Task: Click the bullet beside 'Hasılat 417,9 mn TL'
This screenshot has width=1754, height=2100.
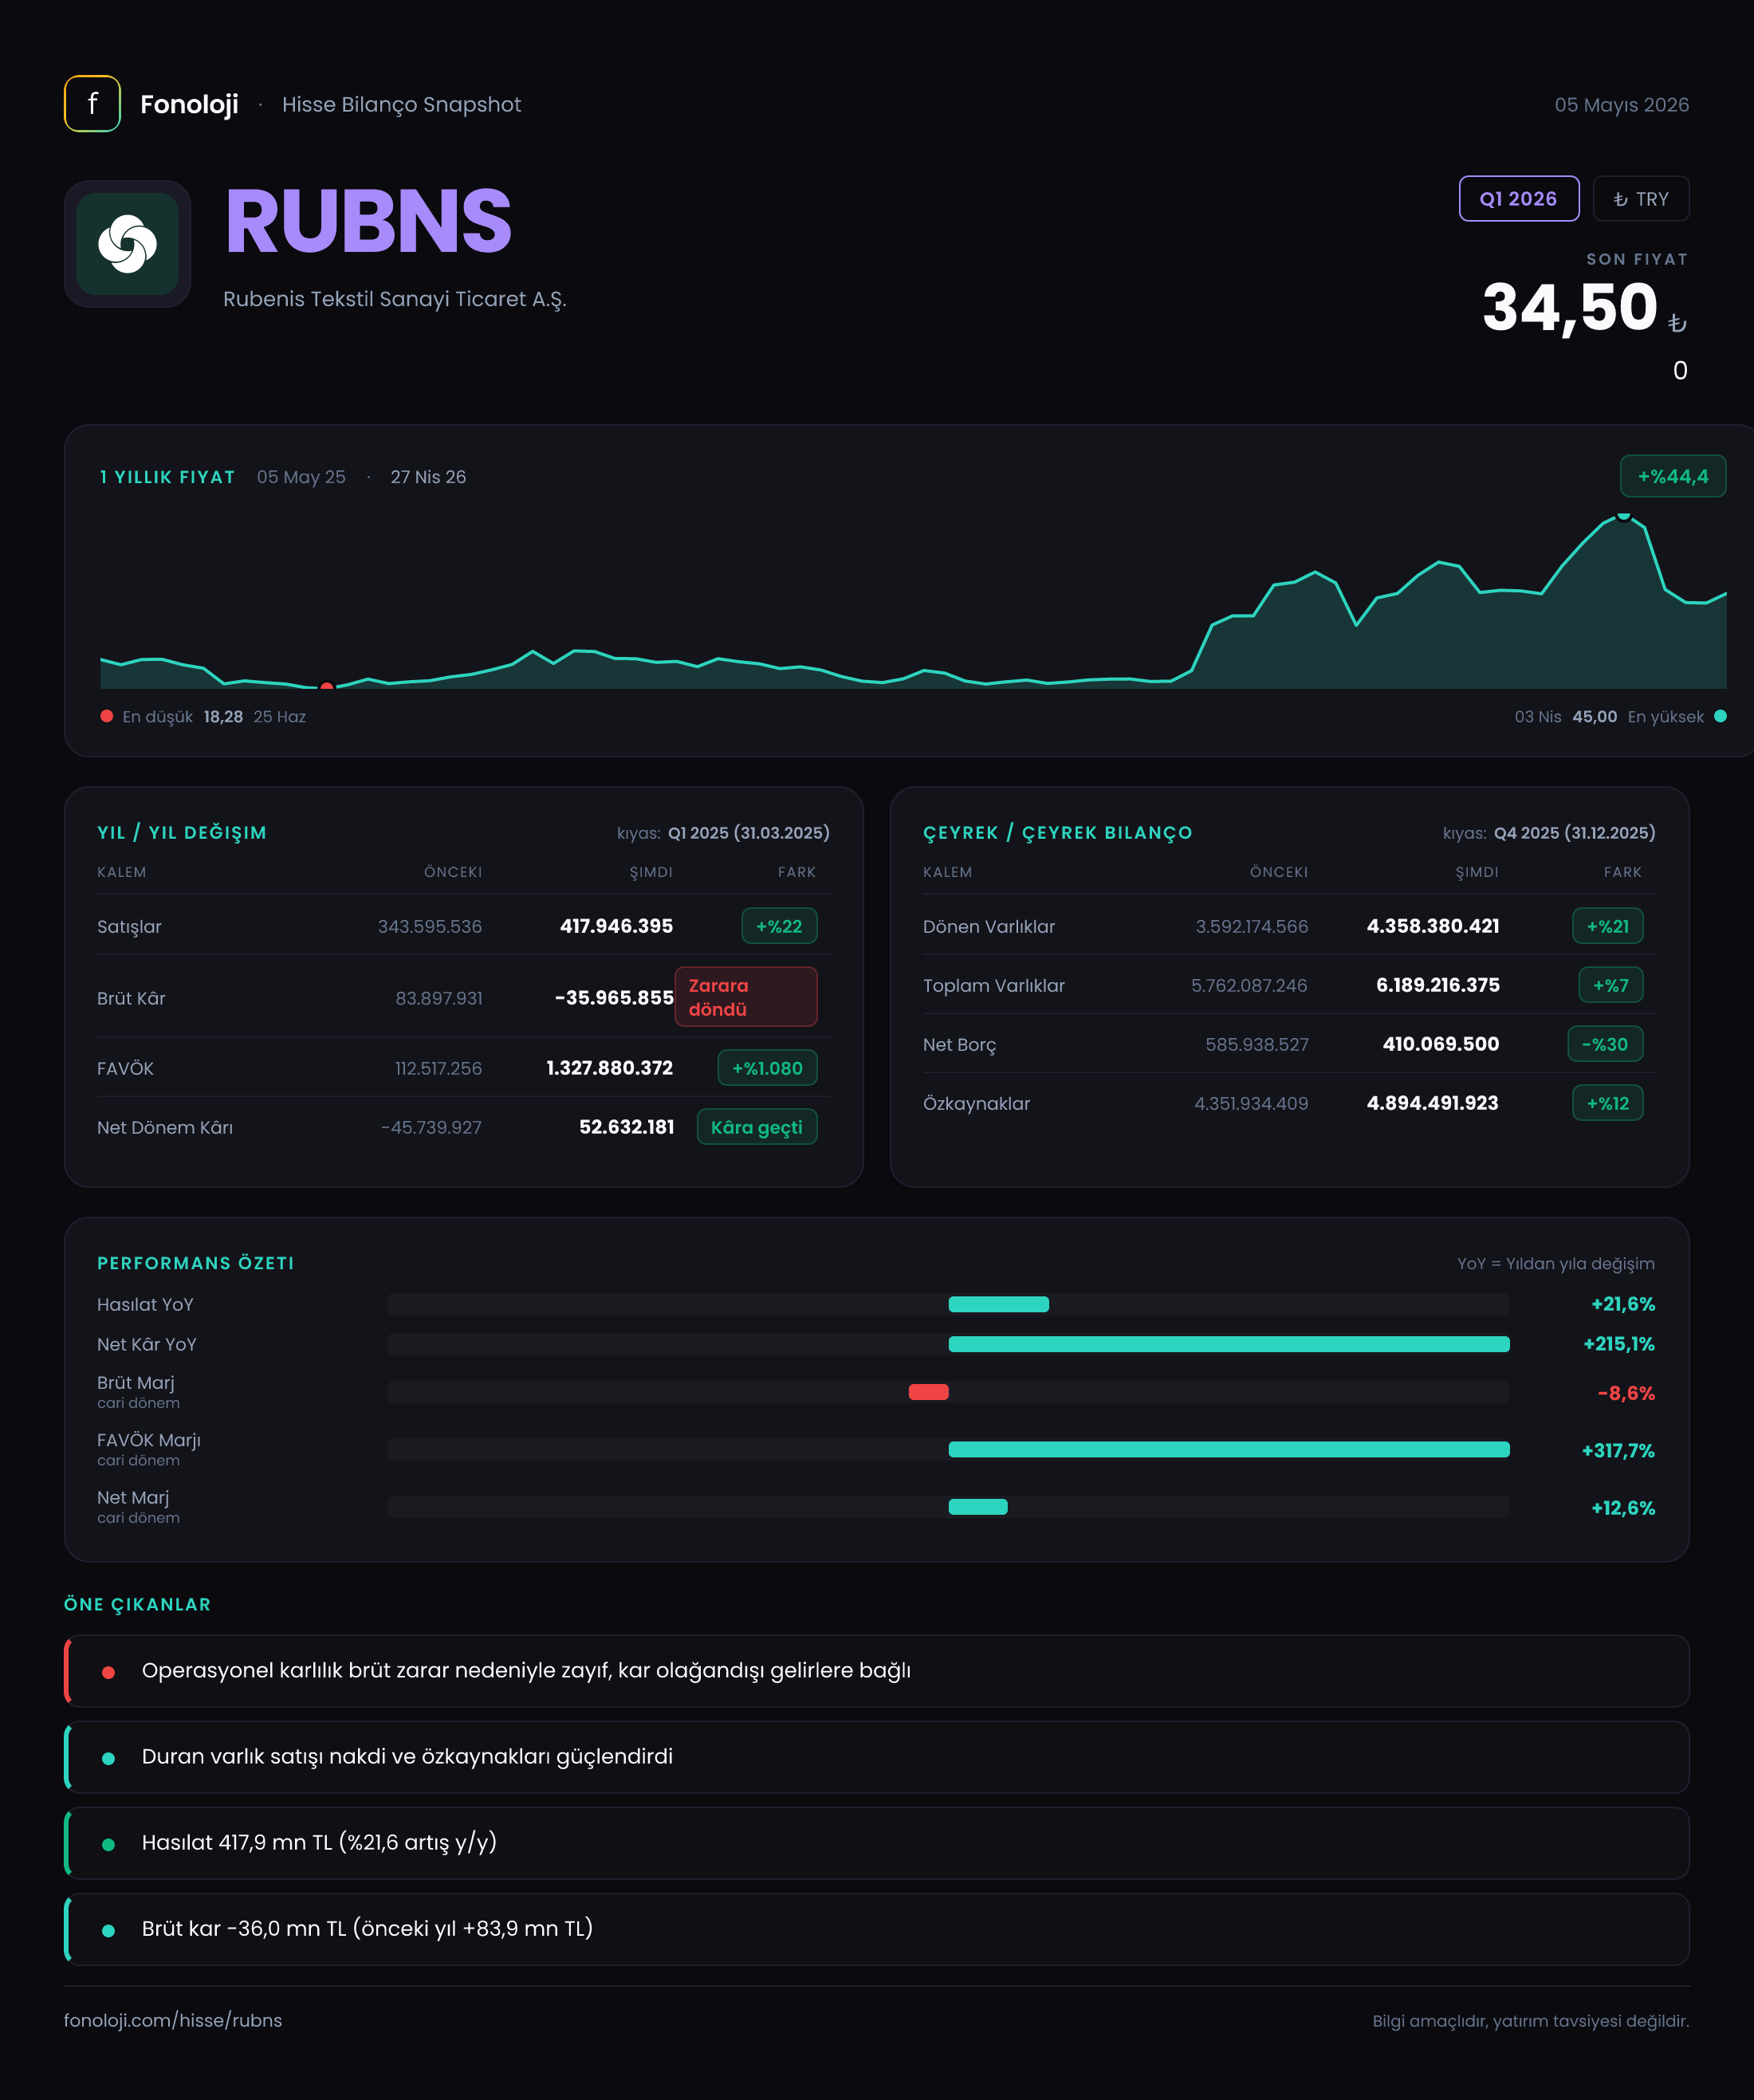Action: [108, 1844]
